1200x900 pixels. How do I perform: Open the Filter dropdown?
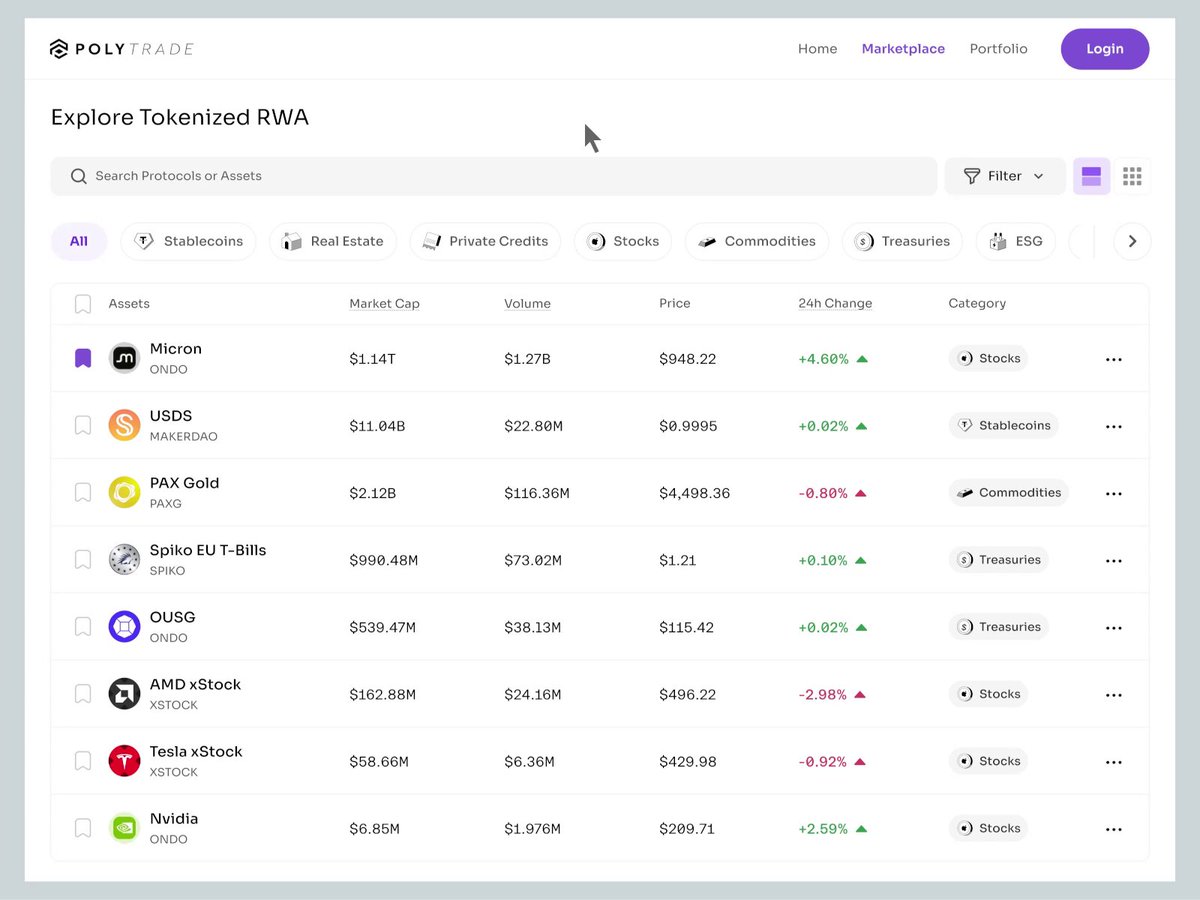(1004, 176)
